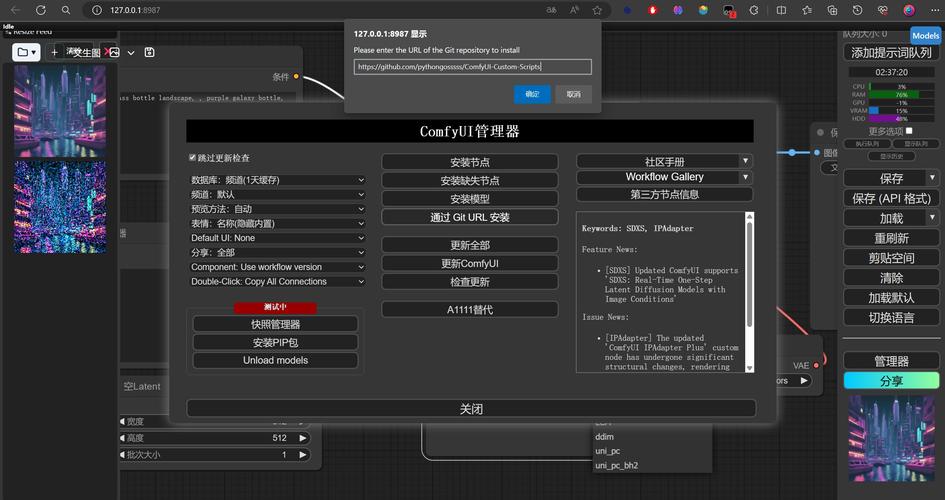Click the news panel scrollbar down arrow
Screen dimensions: 945x500
[x=749, y=367]
